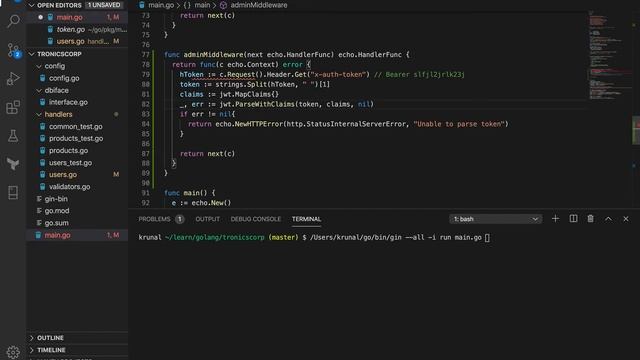The width and height of the screenshot is (640, 360).
Task: Click the main package breadcrumb segment
Action: point(202,5)
